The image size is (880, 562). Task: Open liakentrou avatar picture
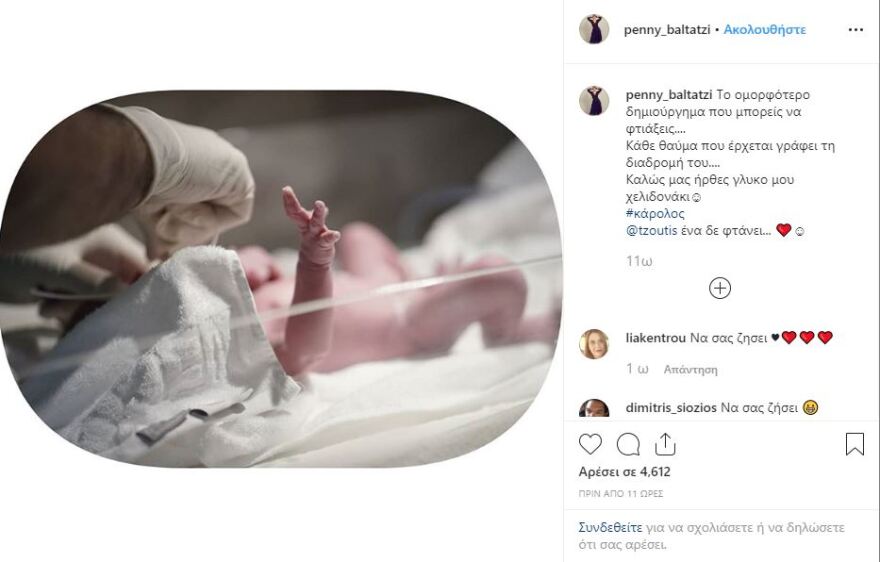[594, 344]
